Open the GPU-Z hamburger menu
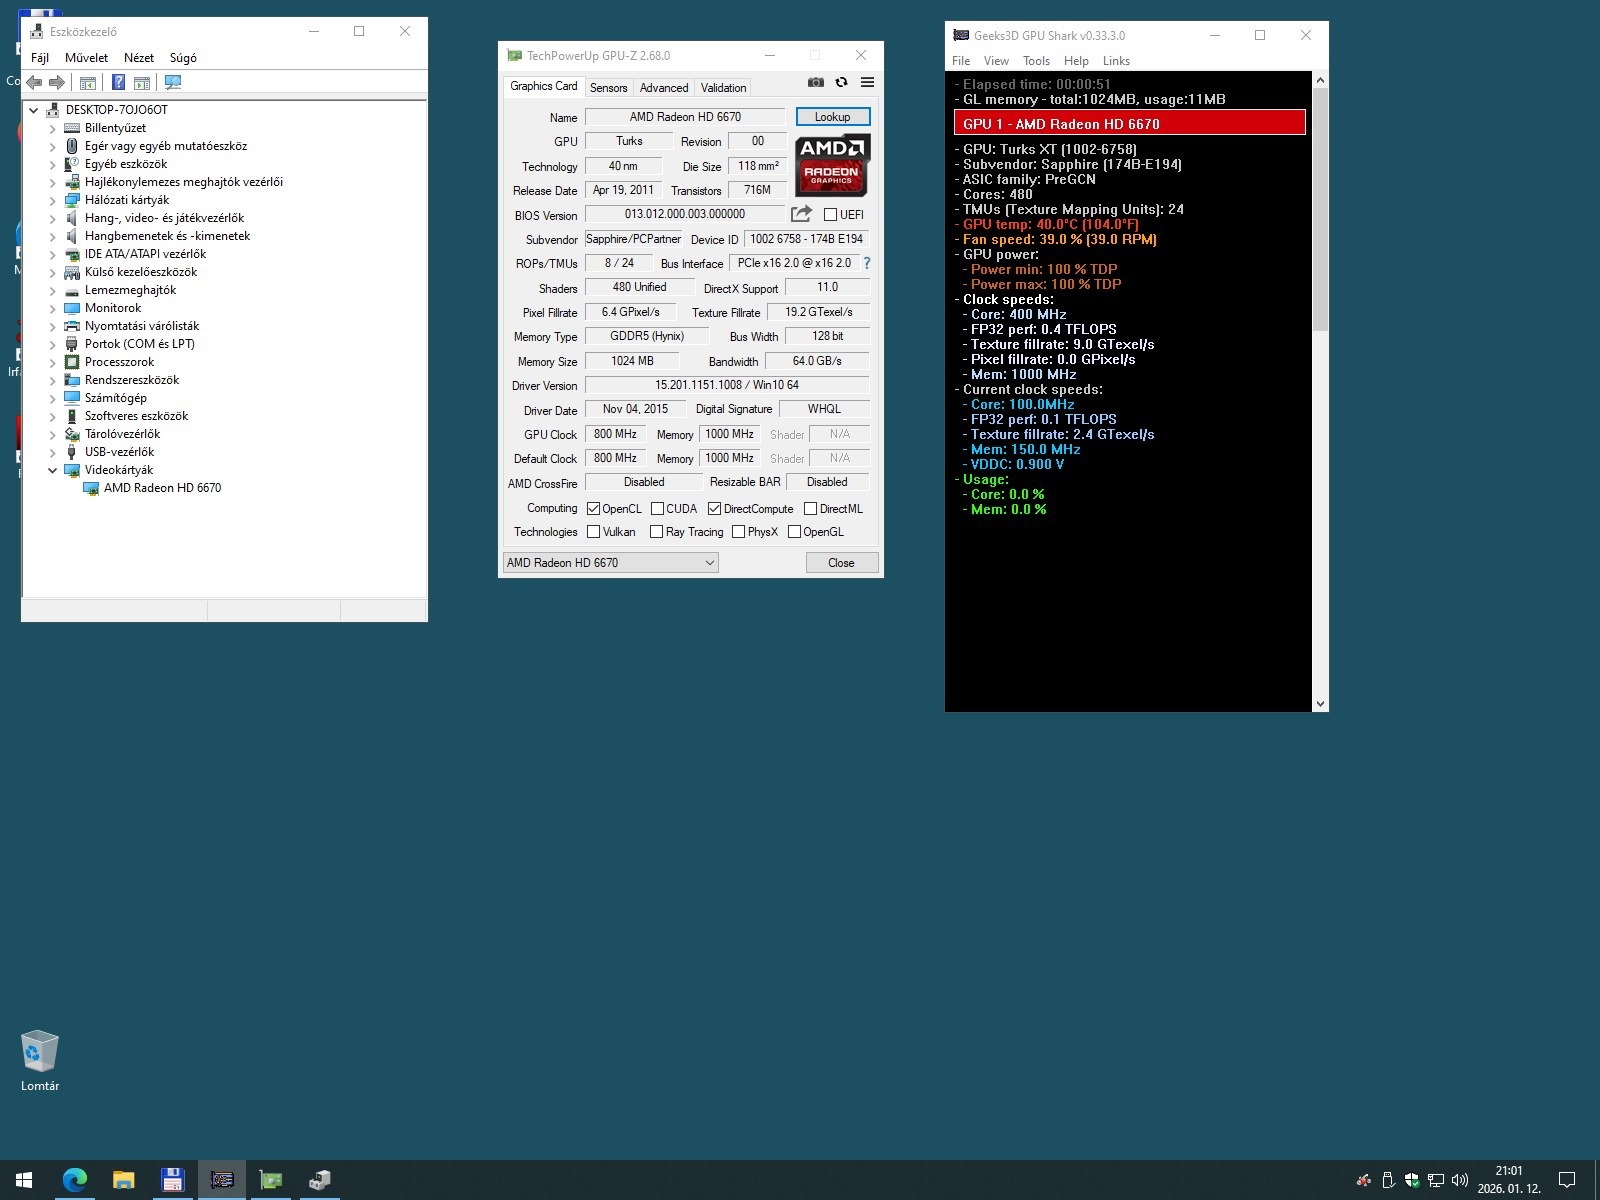 [867, 83]
